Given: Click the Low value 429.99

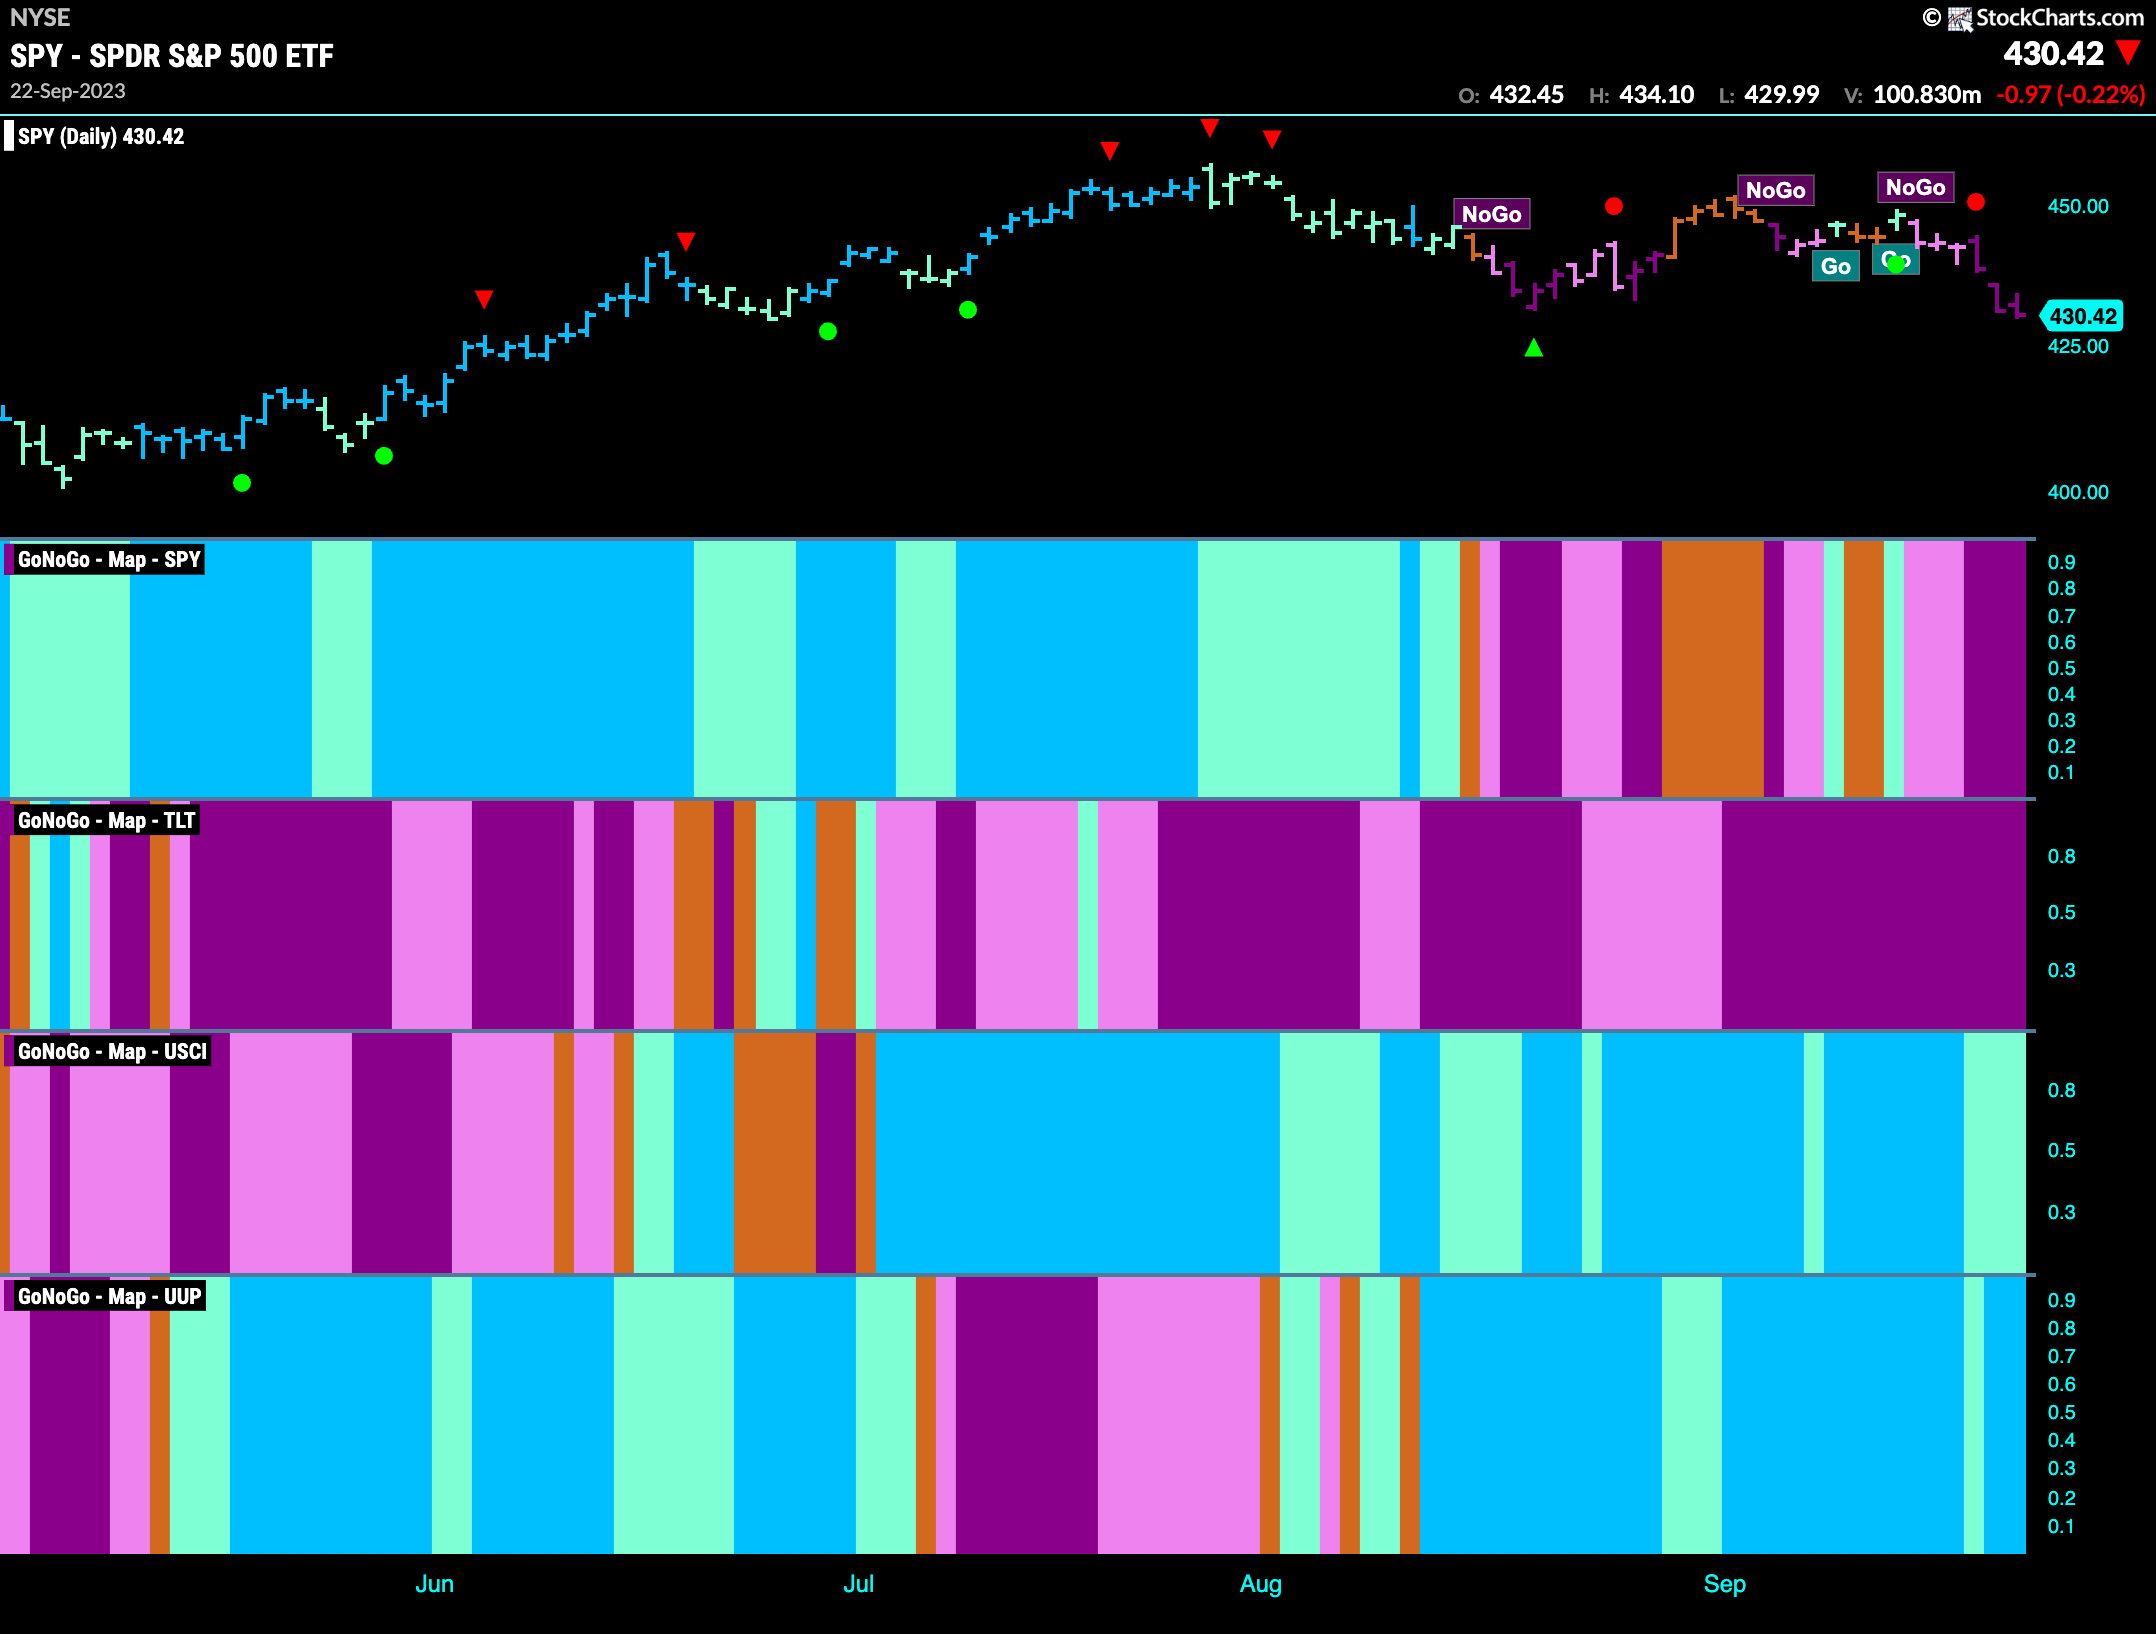Looking at the screenshot, I should (x=1781, y=95).
